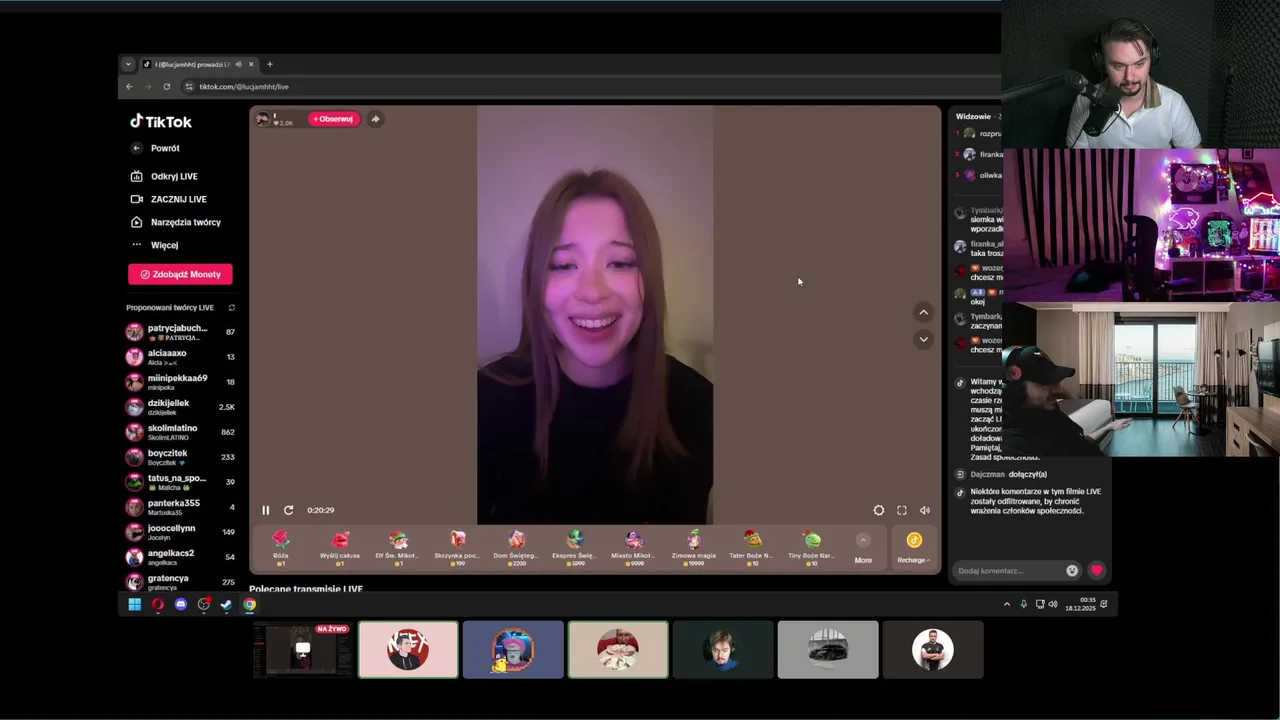Send the Róża gift
The image size is (1280, 720).
pos(281,548)
